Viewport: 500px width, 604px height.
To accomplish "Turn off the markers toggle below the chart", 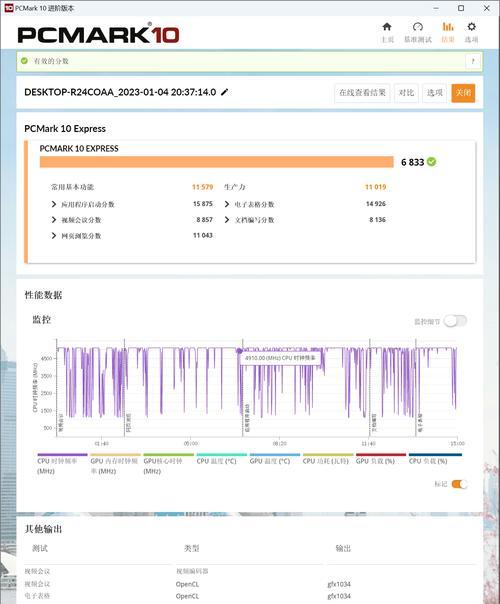I will 459,484.
